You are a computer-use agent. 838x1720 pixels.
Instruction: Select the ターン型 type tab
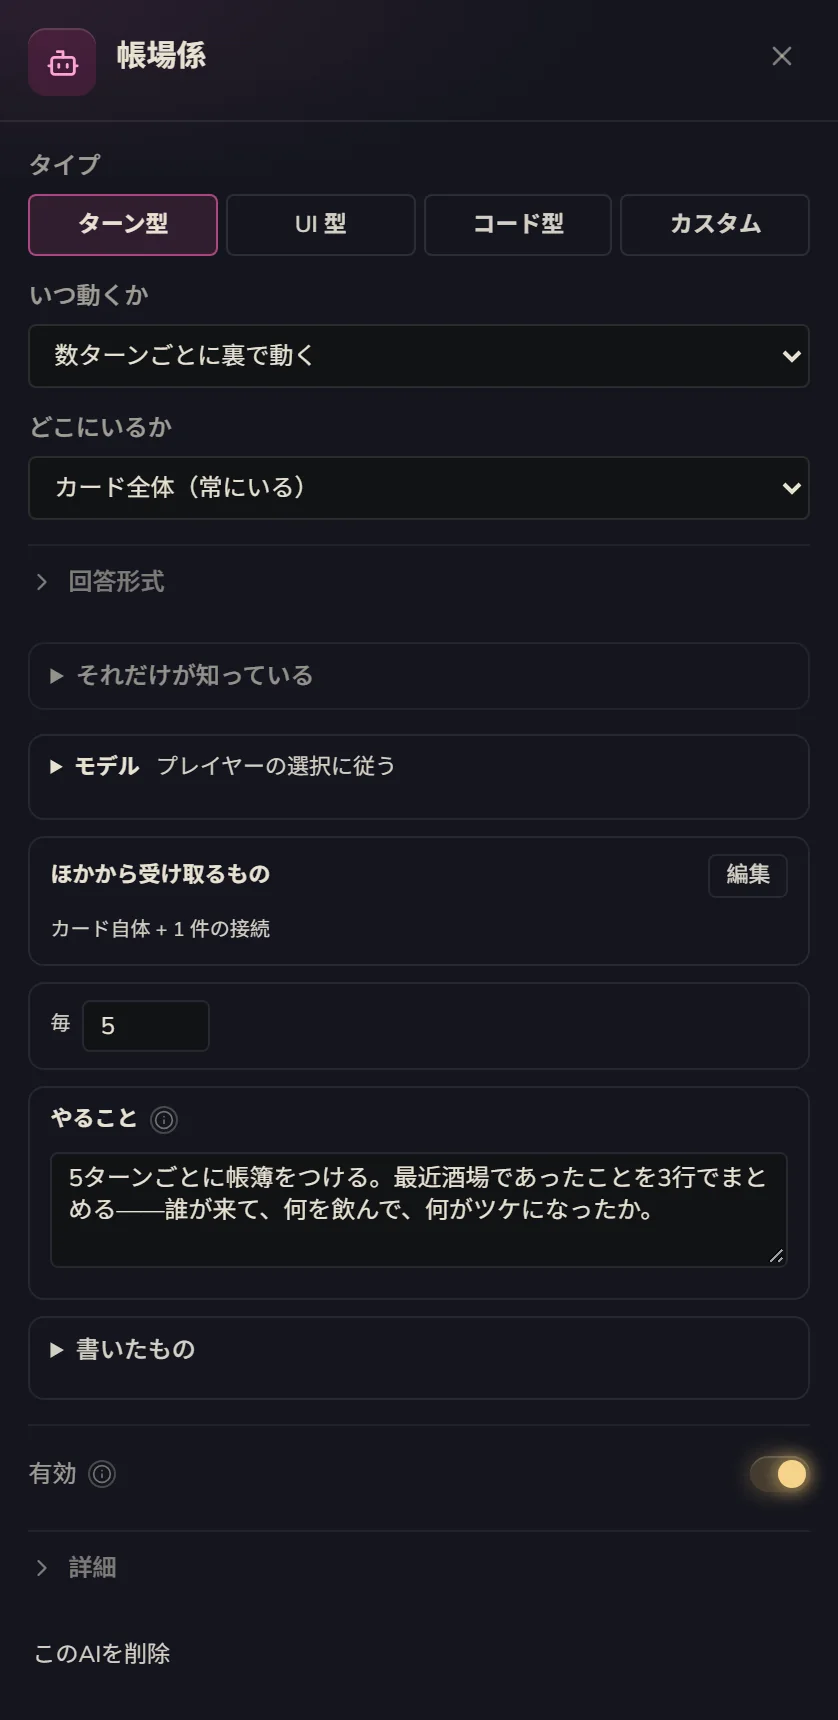point(123,224)
